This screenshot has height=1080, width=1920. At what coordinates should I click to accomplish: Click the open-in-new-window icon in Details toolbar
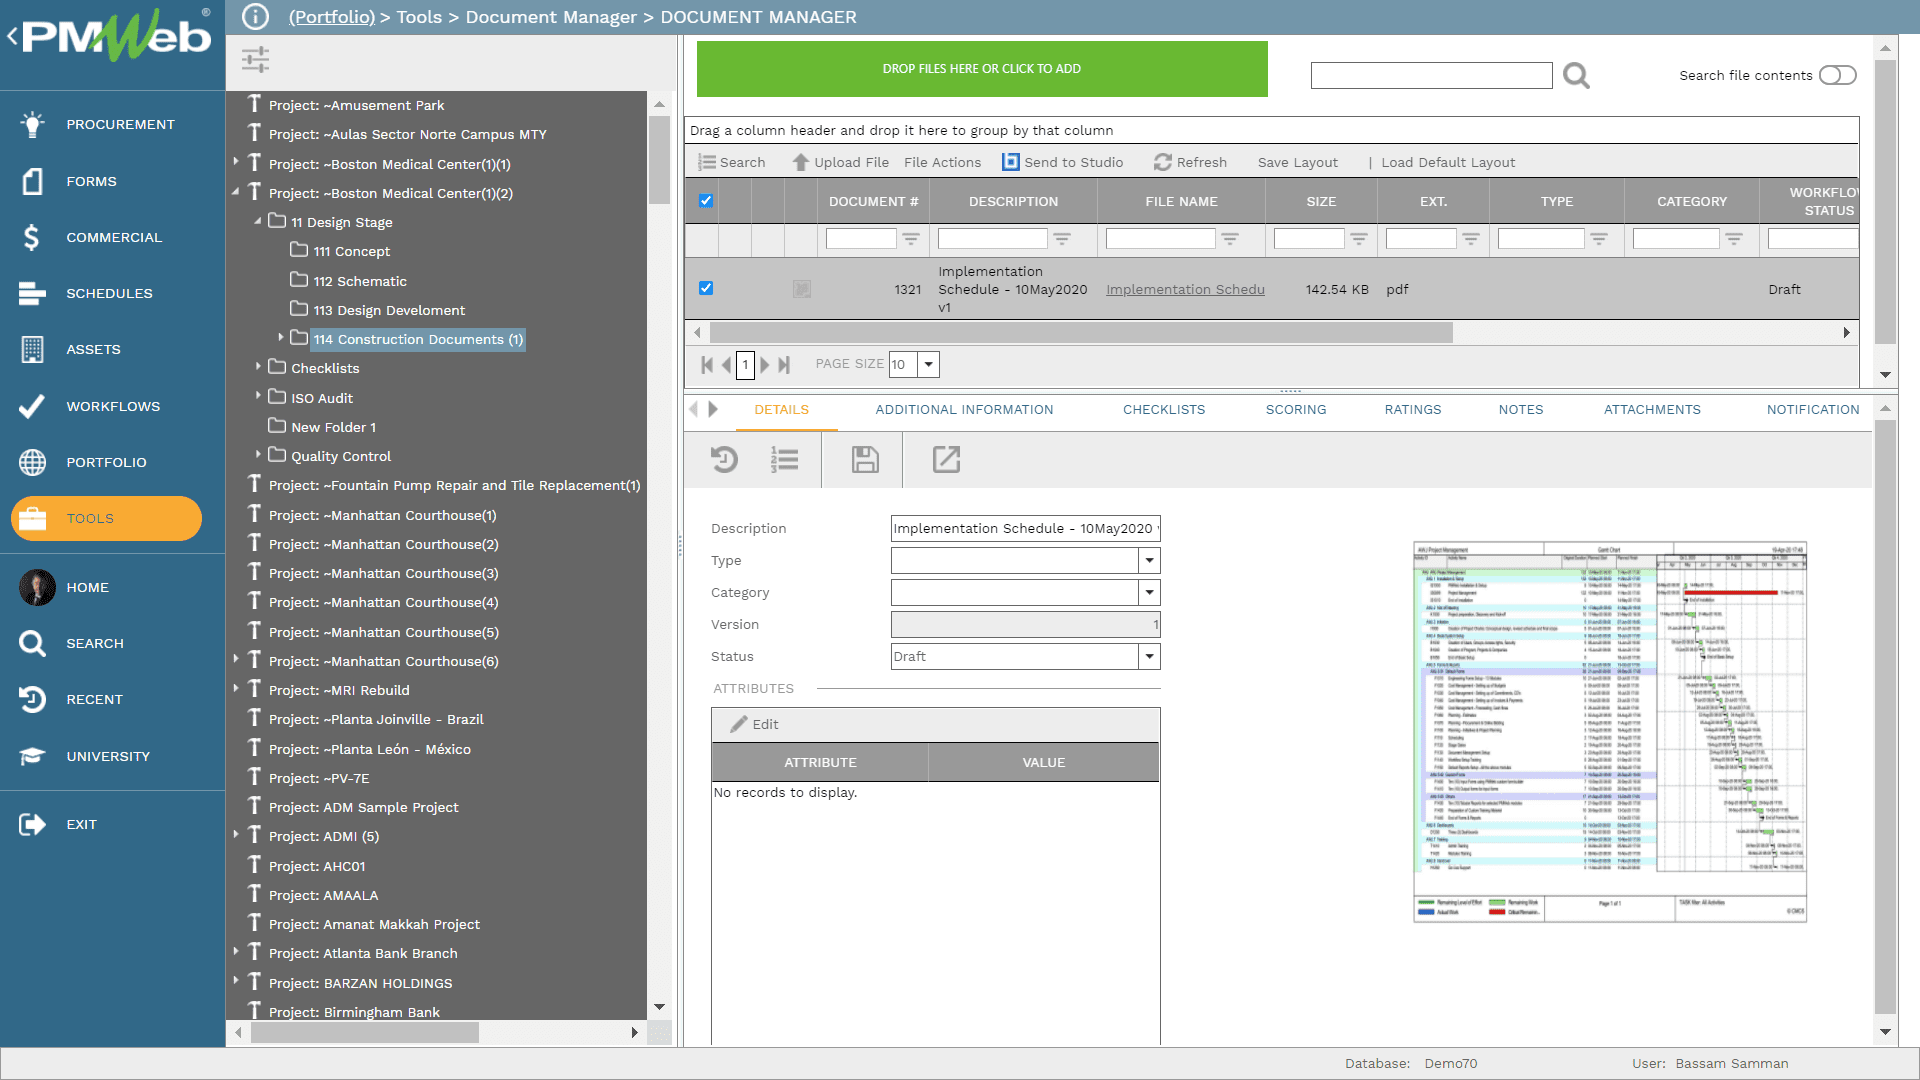pos(946,460)
